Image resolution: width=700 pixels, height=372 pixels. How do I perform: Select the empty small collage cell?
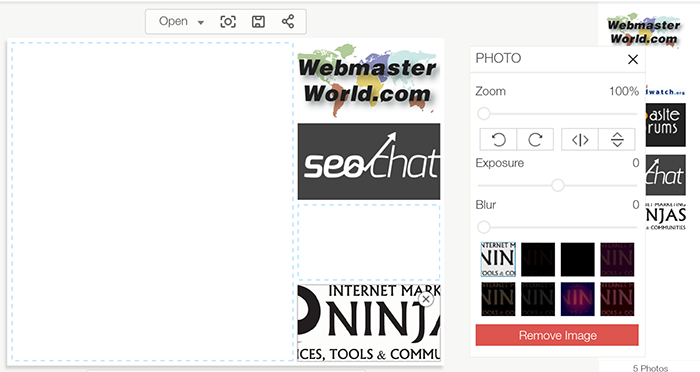[x=369, y=242]
